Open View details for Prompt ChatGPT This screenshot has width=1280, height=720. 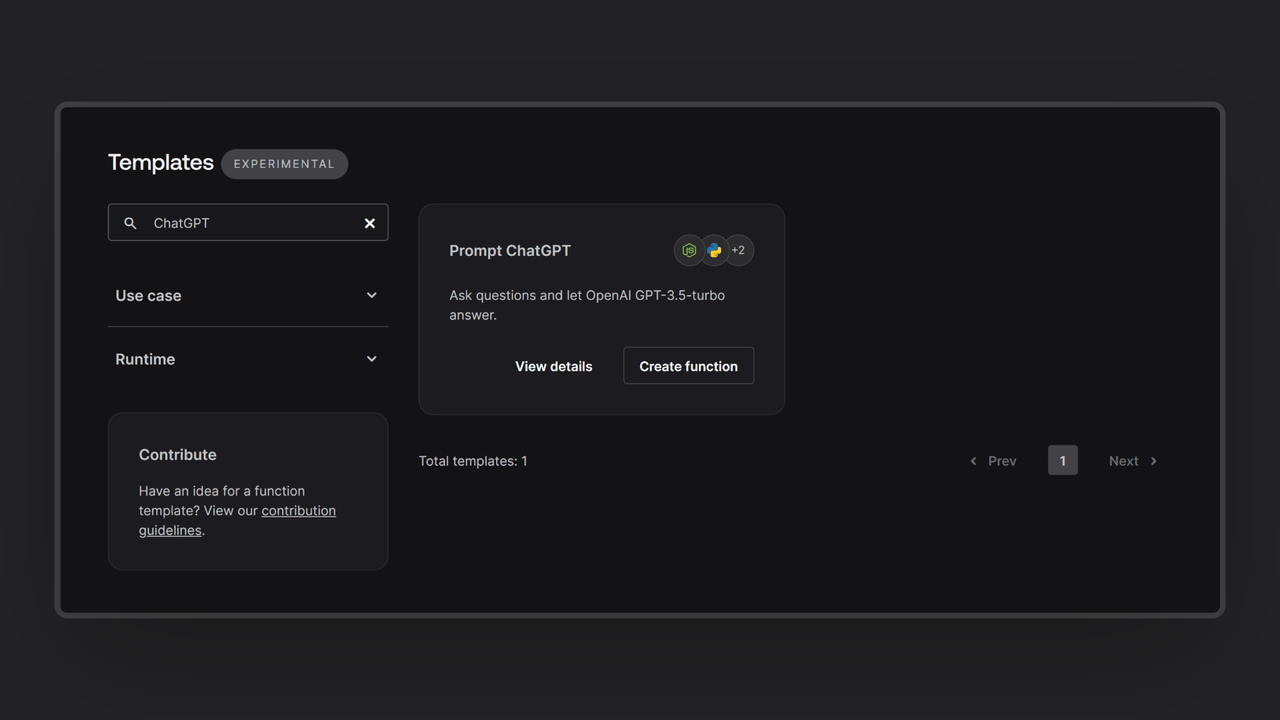(553, 366)
